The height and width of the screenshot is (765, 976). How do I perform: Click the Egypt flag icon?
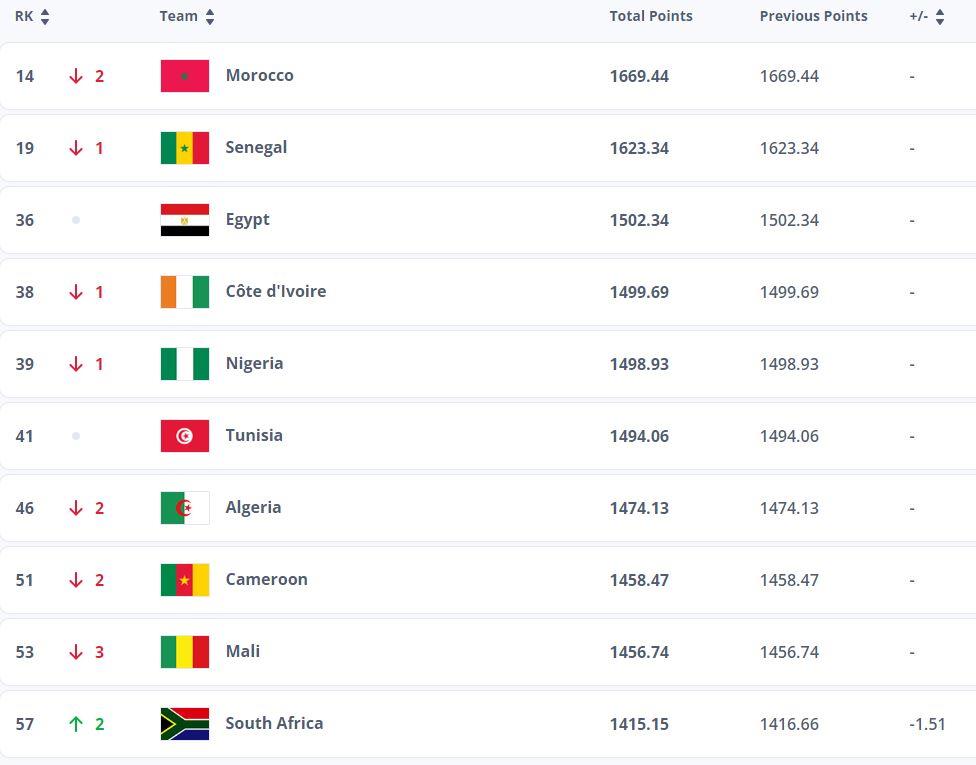point(185,220)
